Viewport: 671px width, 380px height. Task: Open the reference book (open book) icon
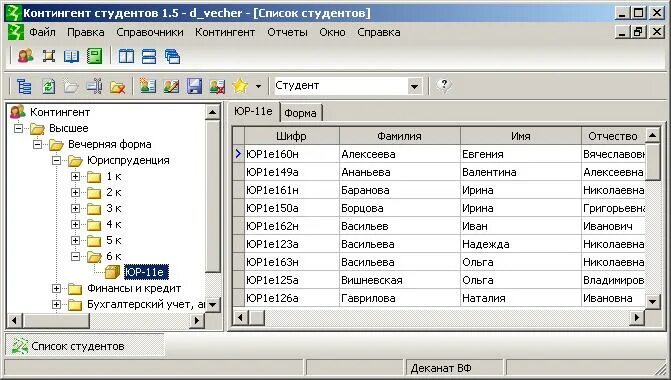[71, 56]
